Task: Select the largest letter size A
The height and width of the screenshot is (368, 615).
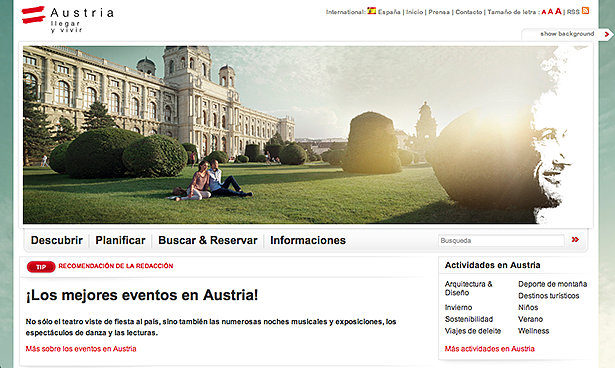Action: pyautogui.click(x=558, y=11)
